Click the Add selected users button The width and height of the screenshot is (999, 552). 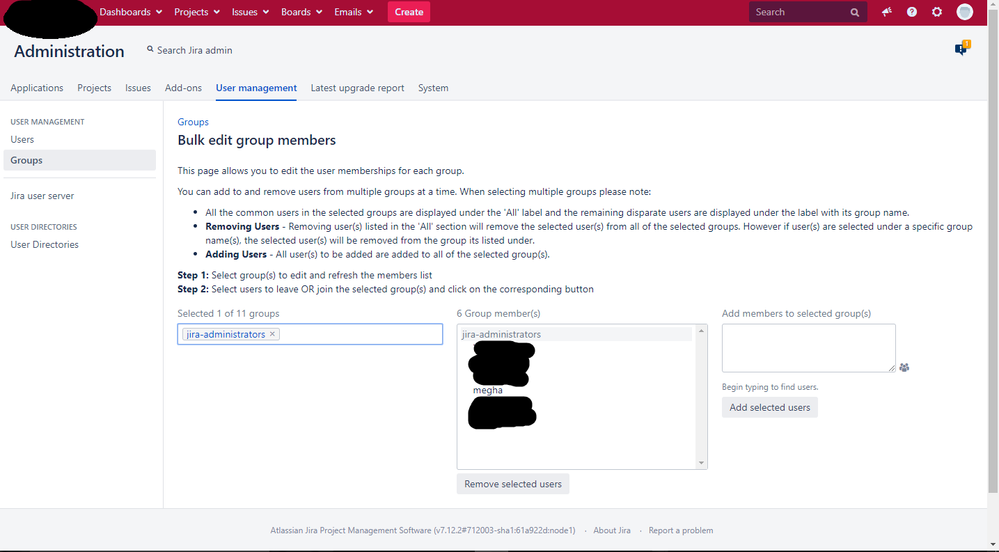pos(770,407)
